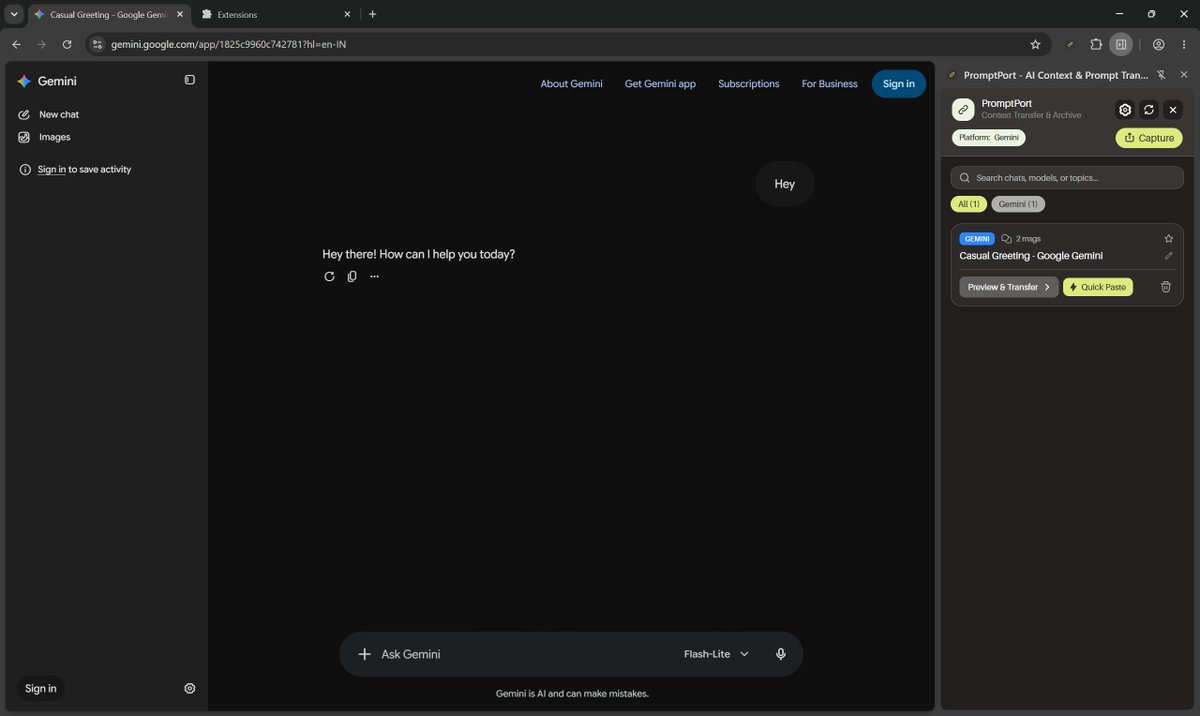Open the browser Extensions puzzle icon
The height and width of the screenshot is (716, 1200).
tap(1096, 44)
